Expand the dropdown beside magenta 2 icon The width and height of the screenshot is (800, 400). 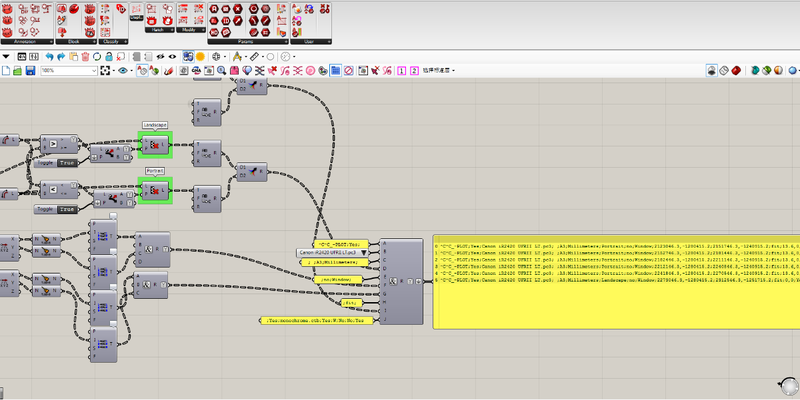439,72
